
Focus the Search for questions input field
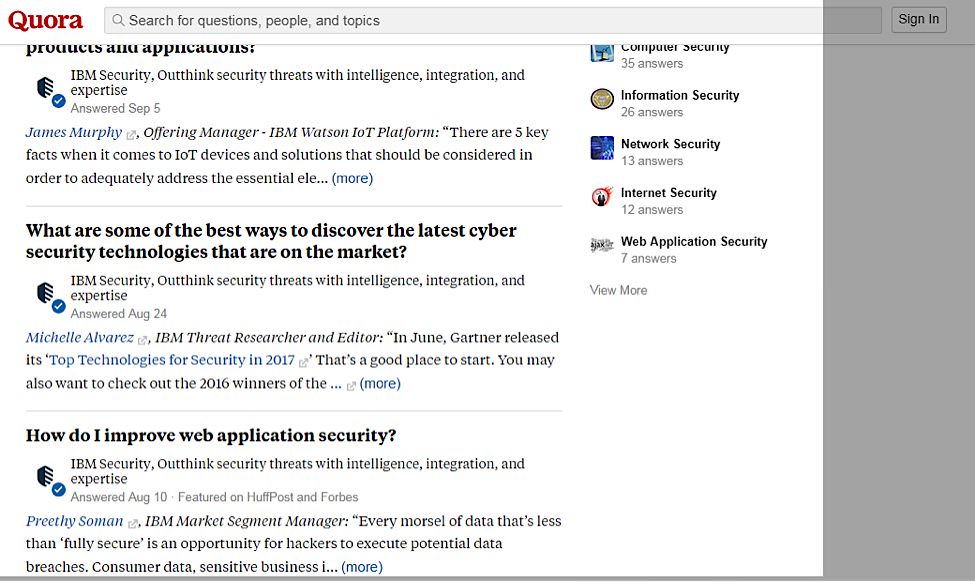(492, 21)
